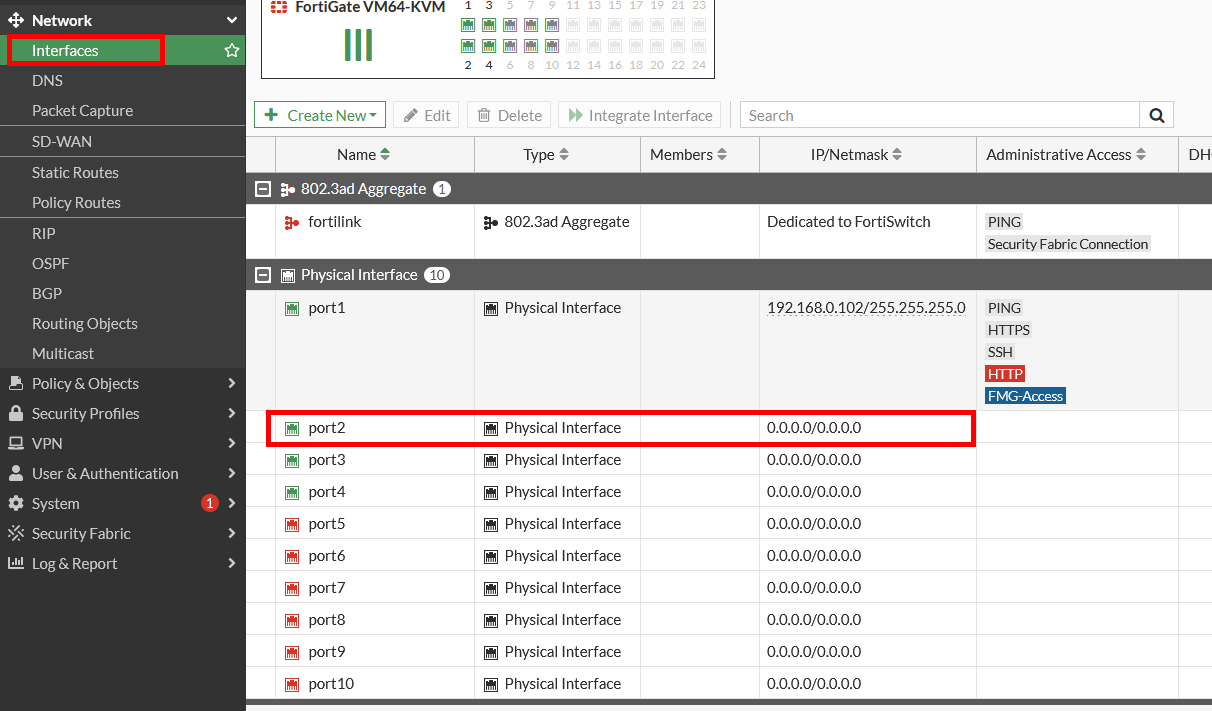
Task: Click the Edit button
Action: (426, 115)
